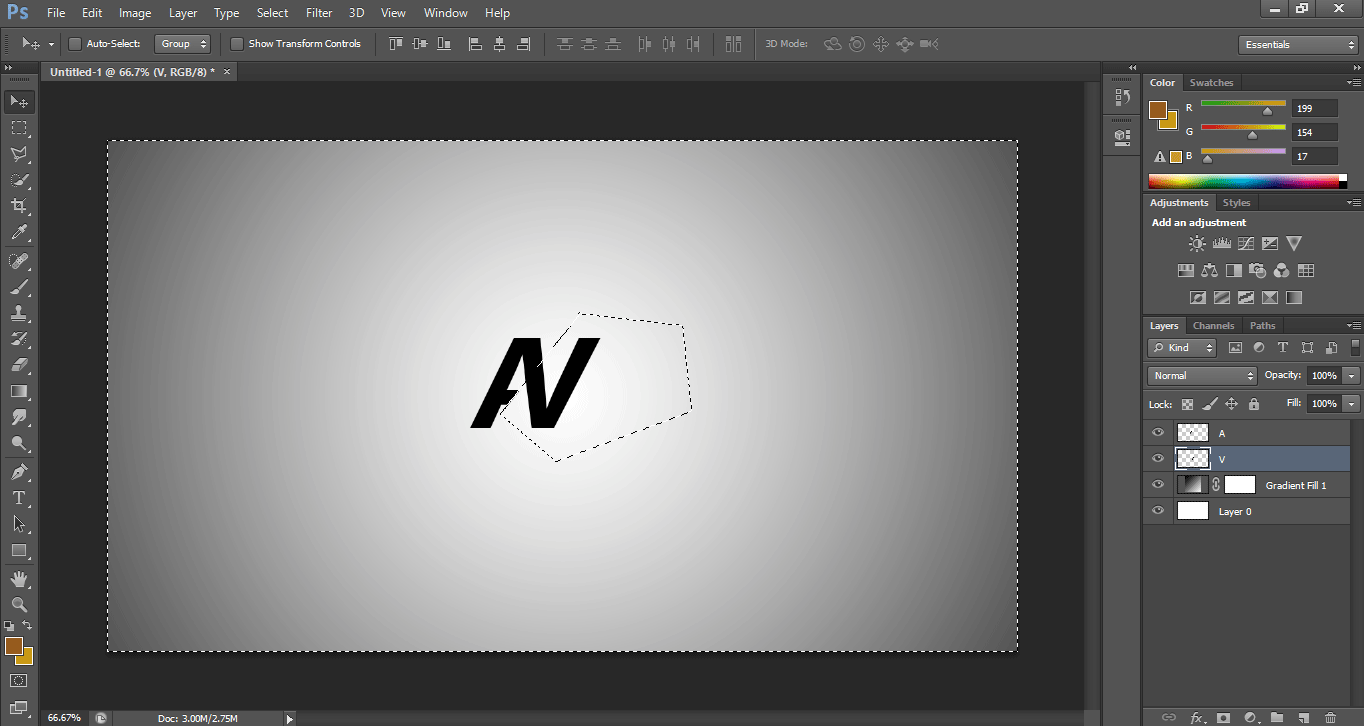Enable the Auto-Select checkbox
This screenshot has width=1364, height=726.
click(75, 43)
